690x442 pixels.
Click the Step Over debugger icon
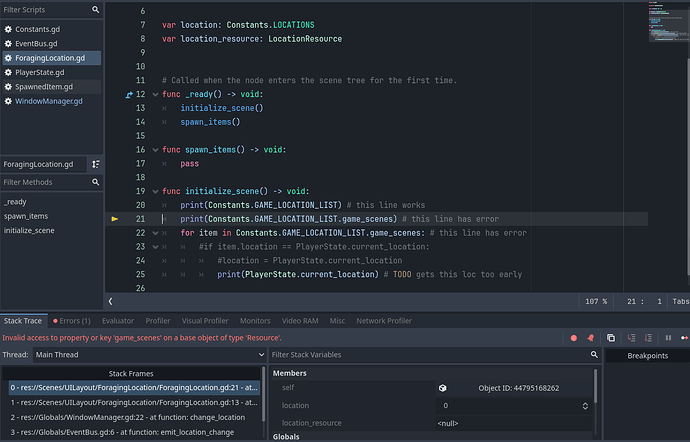tap(649, 338)
